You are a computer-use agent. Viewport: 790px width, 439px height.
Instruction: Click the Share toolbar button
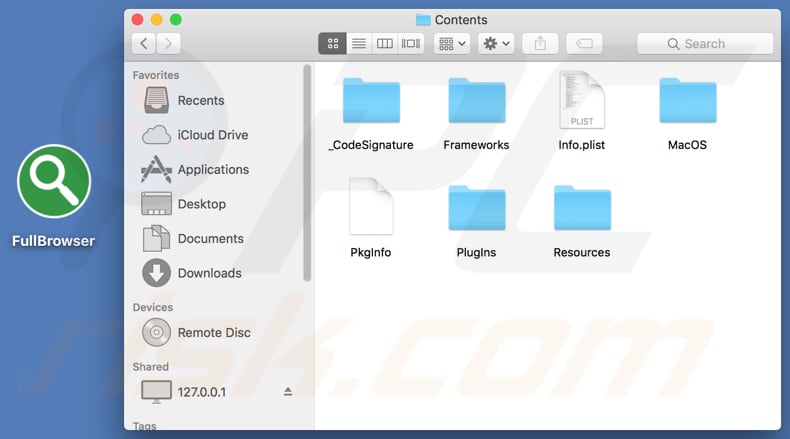[540, 44]
